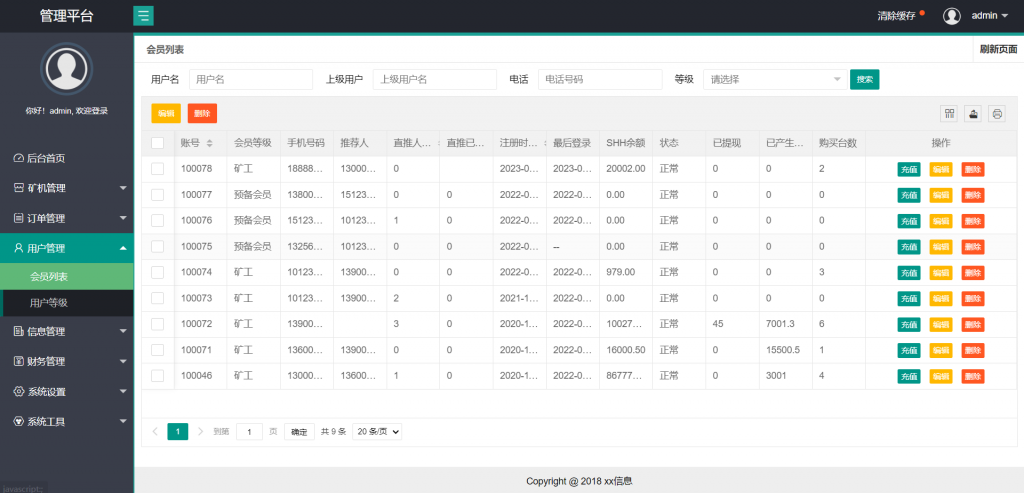The image size is (1024, 493).
Task: Click 充值 for account 100078
Action: 909,169
